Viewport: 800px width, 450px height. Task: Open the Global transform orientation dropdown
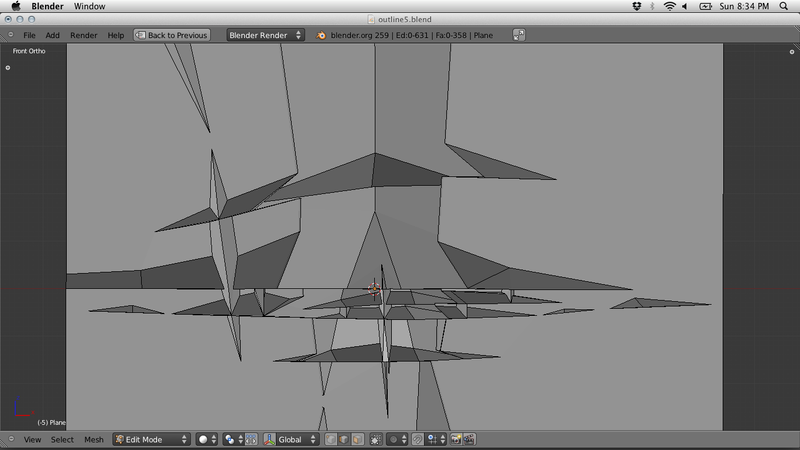[297, 439]
